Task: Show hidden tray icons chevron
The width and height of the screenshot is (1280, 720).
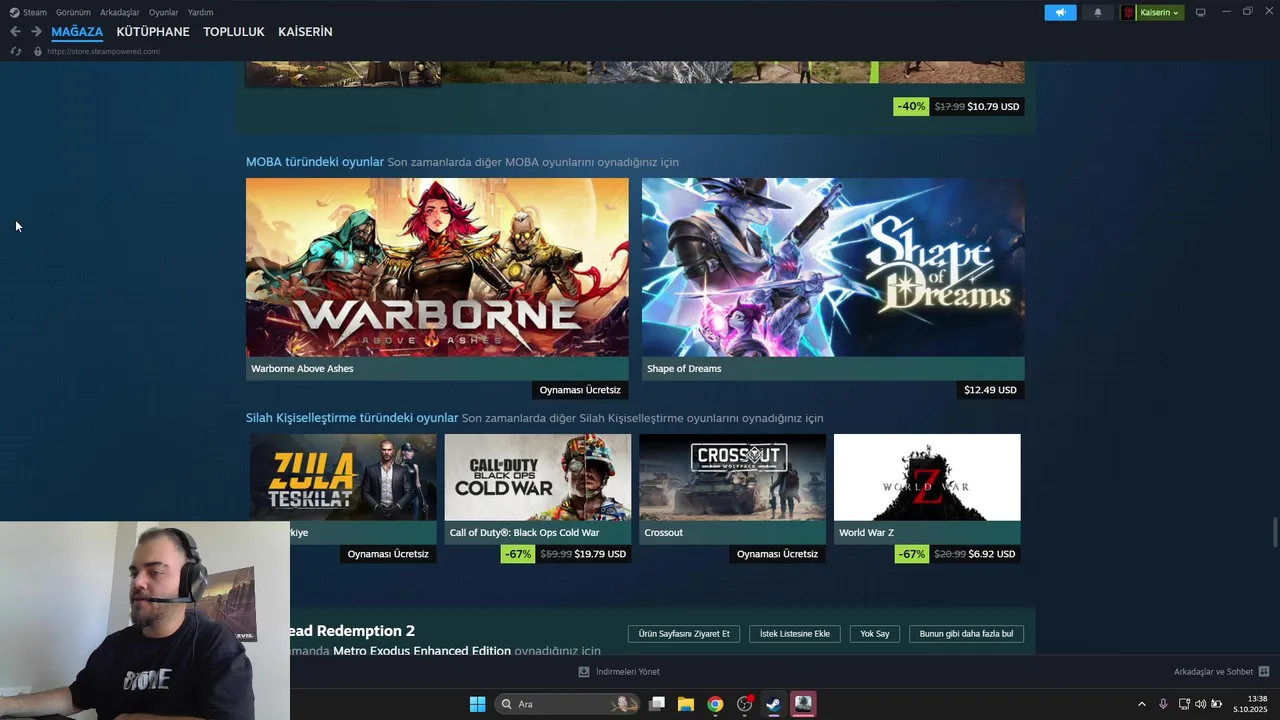Action: pos(1142,704)
